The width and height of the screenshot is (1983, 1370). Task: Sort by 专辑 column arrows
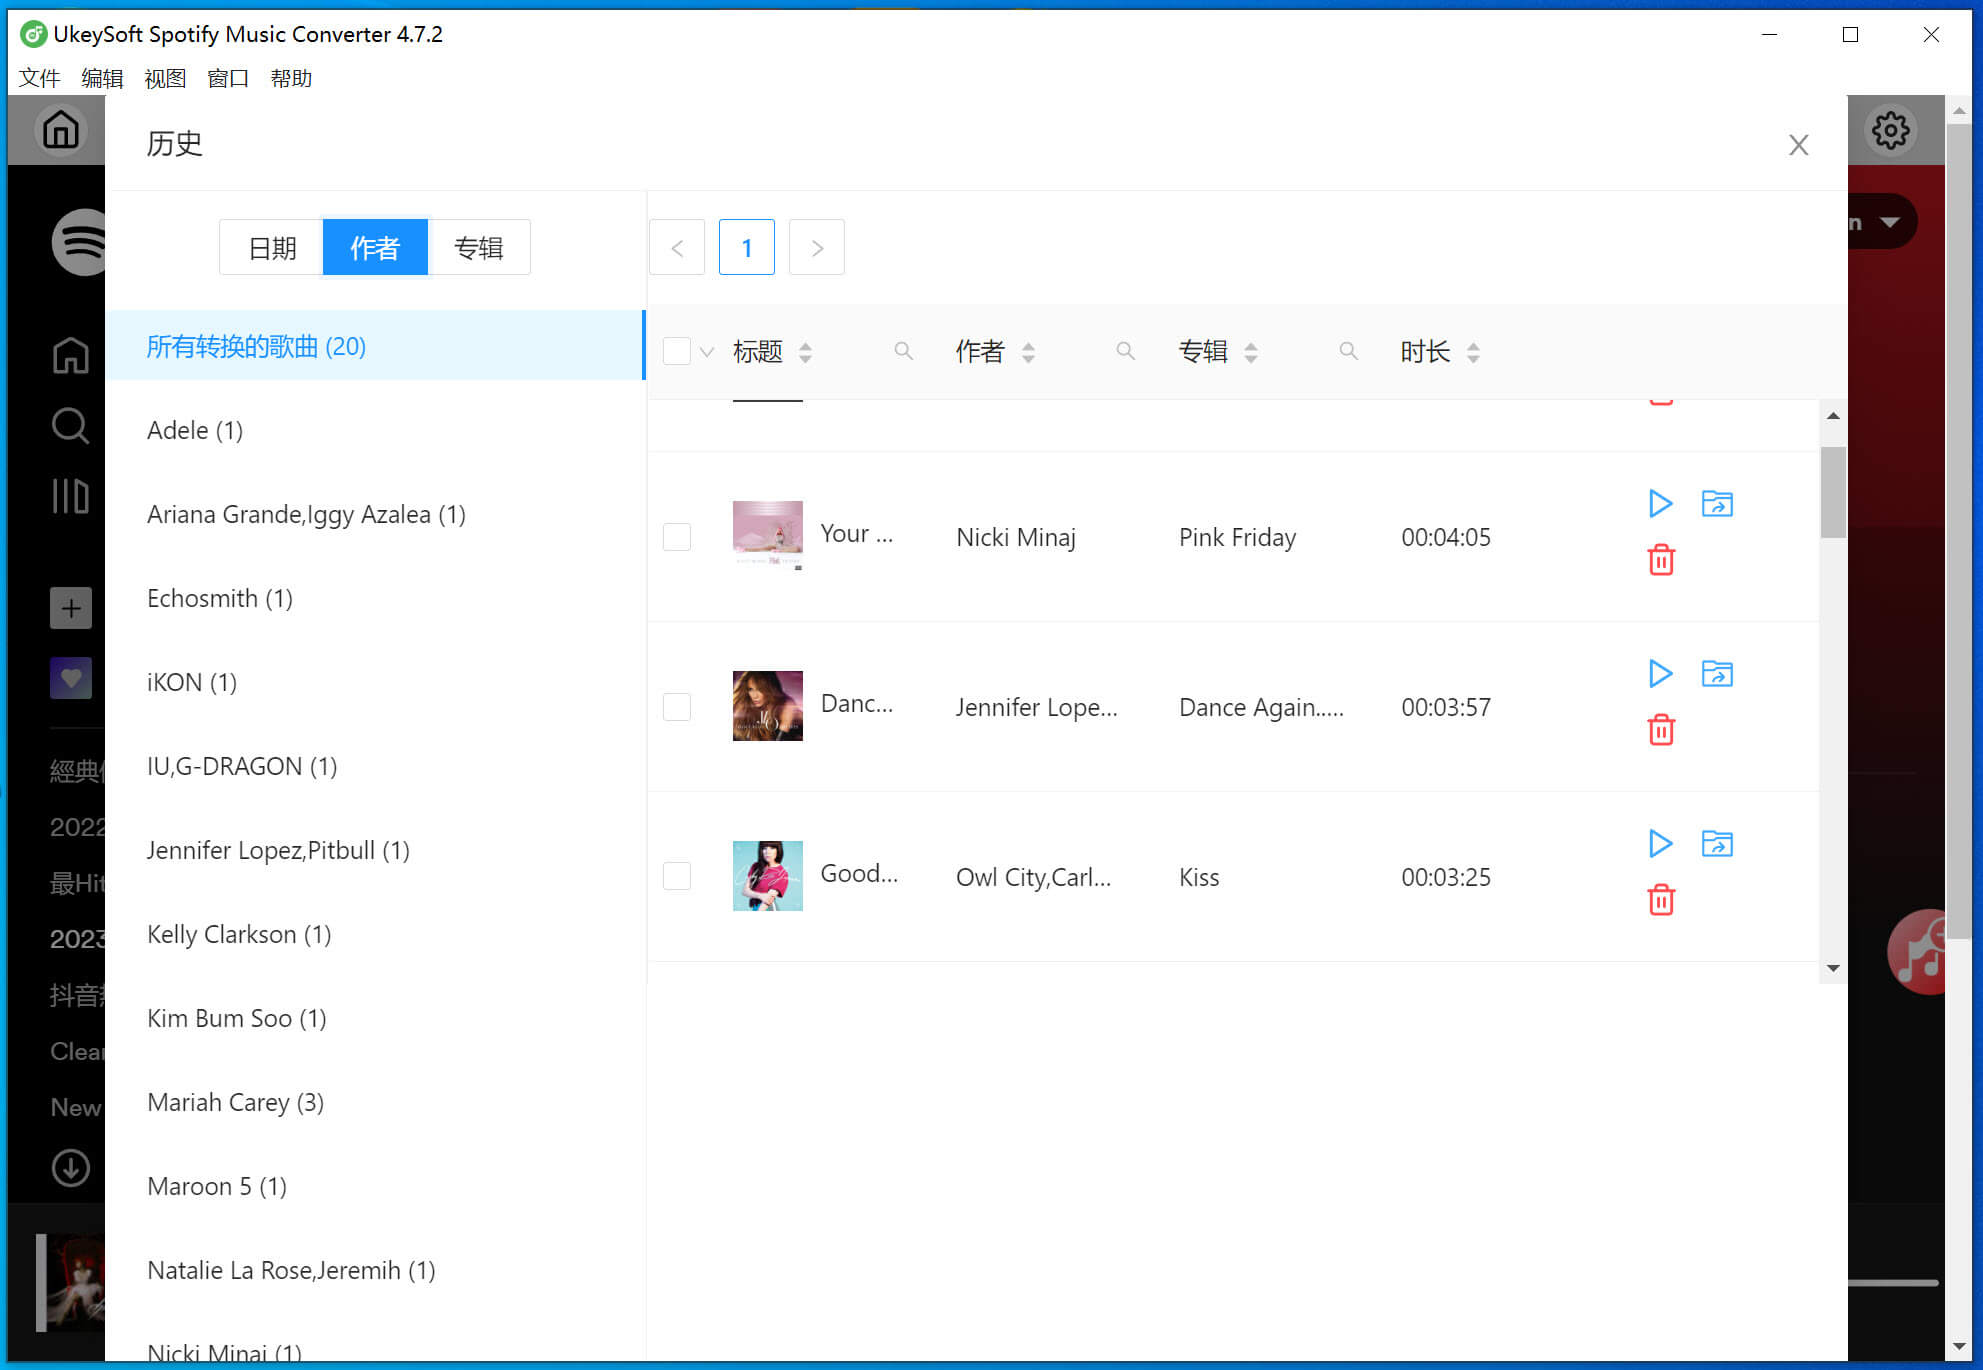[1250, 352]
